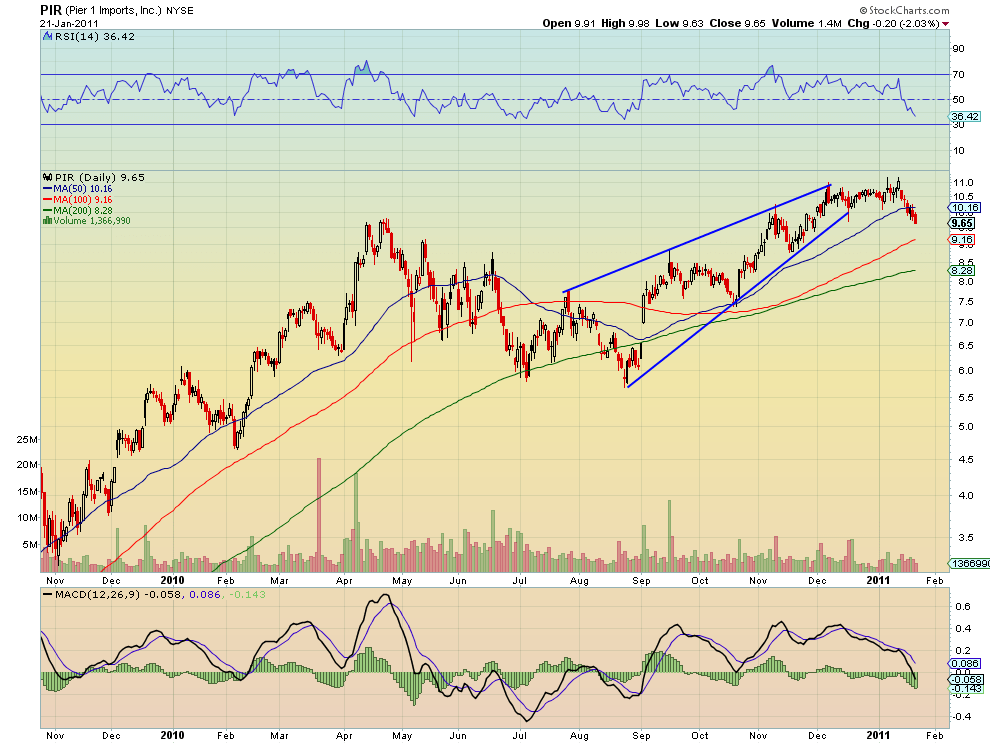Click the -0.4 level on the MACD axis
This screenshot has height=744, width=990.
coord(962,717)
